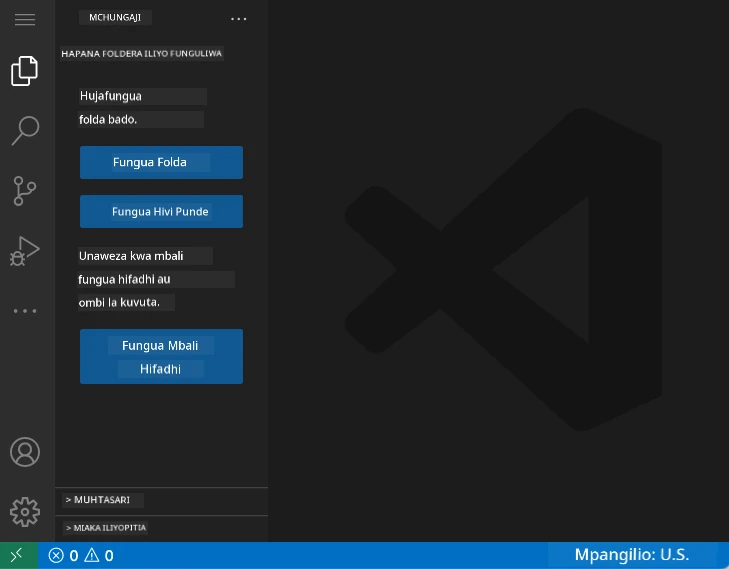Open the hamburger application menu
This screenshot has width=729, height=569.
tap(25, 19)
